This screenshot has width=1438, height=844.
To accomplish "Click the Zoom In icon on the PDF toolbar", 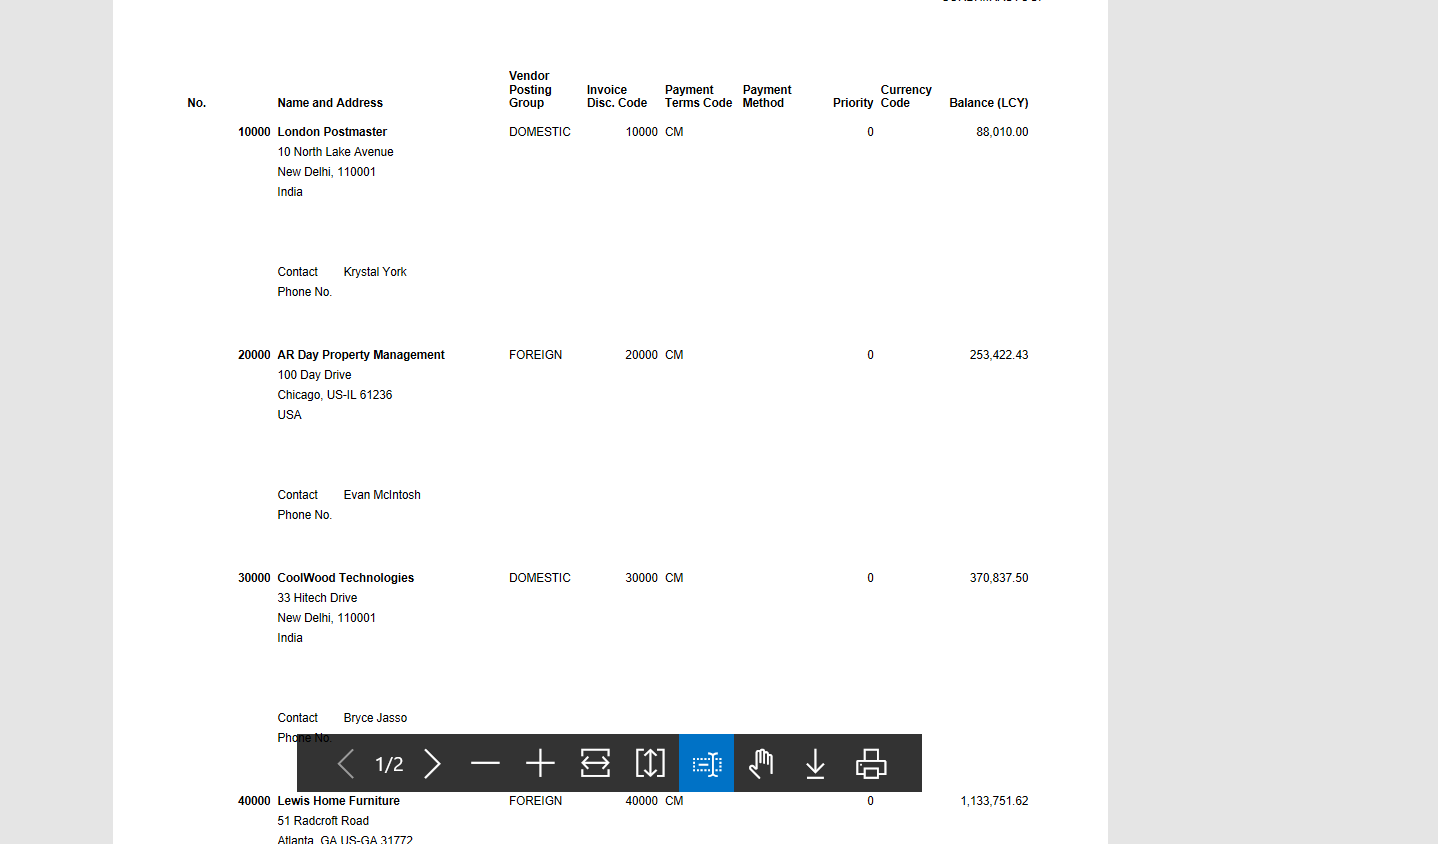I will pos(540,763).
